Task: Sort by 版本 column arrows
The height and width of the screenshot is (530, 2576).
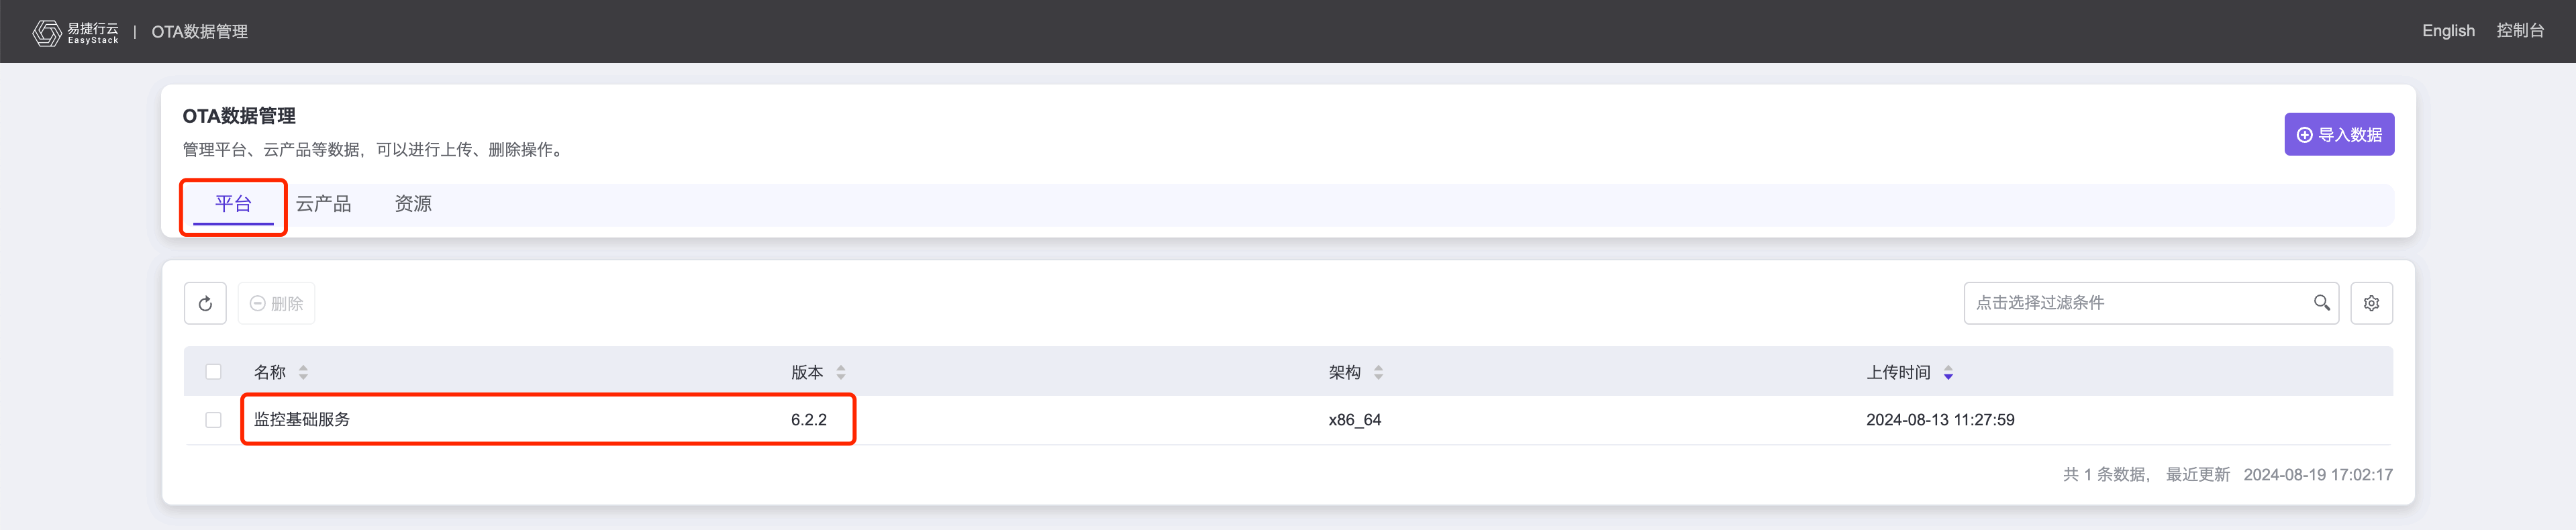Action: pos(841,372)
